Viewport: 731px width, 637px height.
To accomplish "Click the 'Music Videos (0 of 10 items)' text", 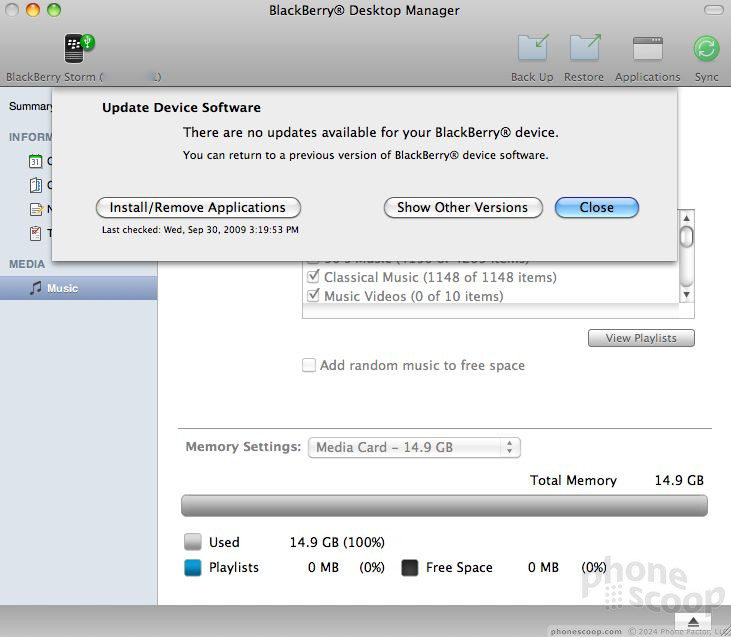I will pyautogui.click(x=414, y=296).
